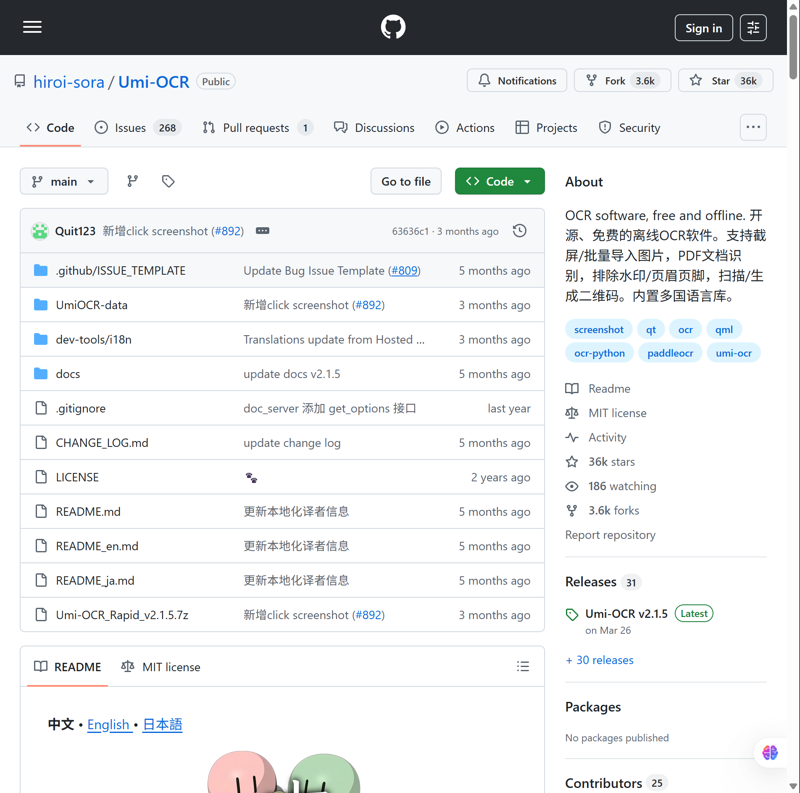Expand the green Code dropdown

[500, 181]
